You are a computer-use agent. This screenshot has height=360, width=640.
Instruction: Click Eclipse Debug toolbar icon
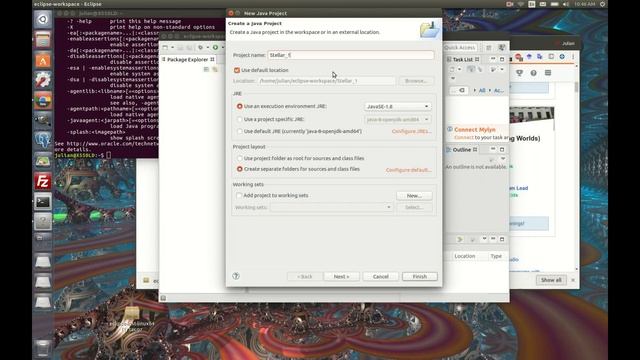click(x=200, y=48)
